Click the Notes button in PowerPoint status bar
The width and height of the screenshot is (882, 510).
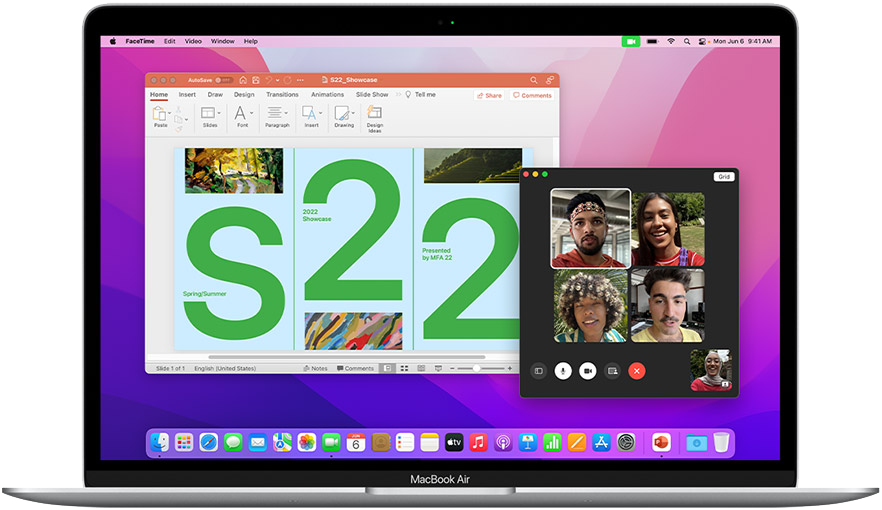coord(315,368)
